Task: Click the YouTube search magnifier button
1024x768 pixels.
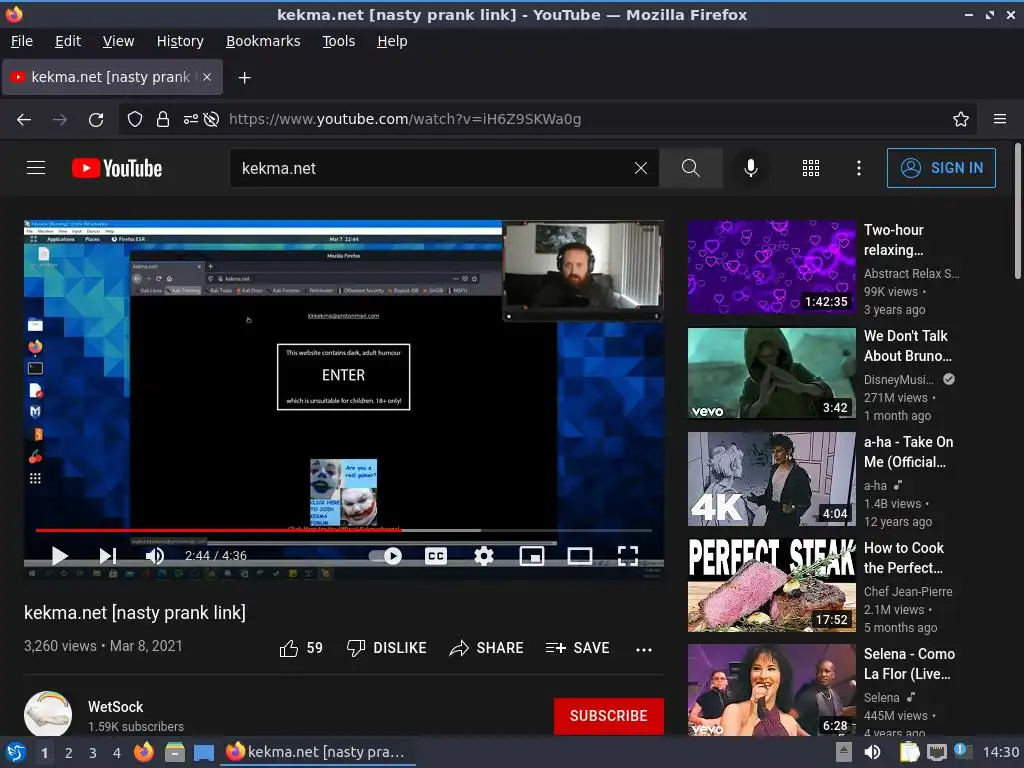Action: [x=690, y=168]
